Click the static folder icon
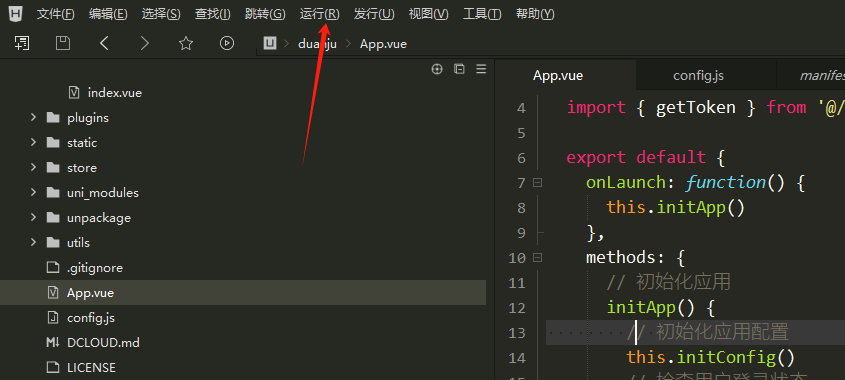Viewport: 845px width, 380px height. coord(53,143)
